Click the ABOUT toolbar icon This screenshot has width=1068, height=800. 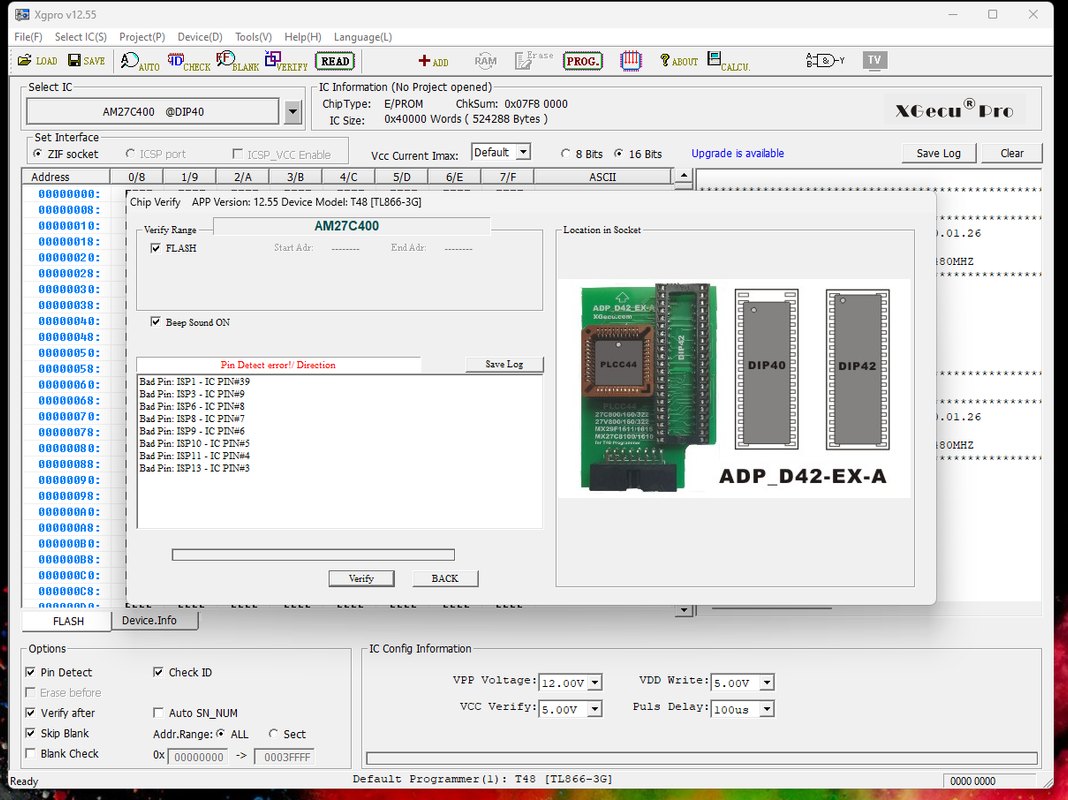[678, 61]
